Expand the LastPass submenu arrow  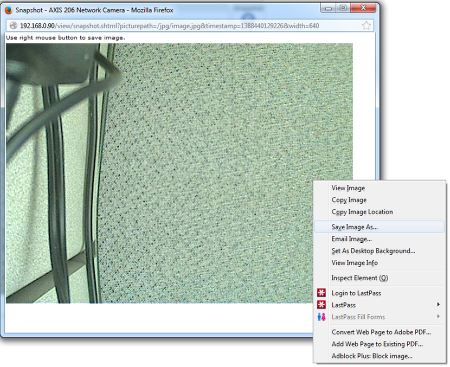(x=438, y=304)
